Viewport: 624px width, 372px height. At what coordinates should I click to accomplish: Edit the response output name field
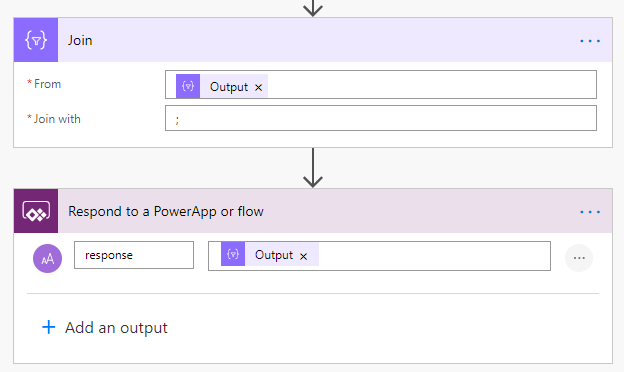(x=134, y=255)
